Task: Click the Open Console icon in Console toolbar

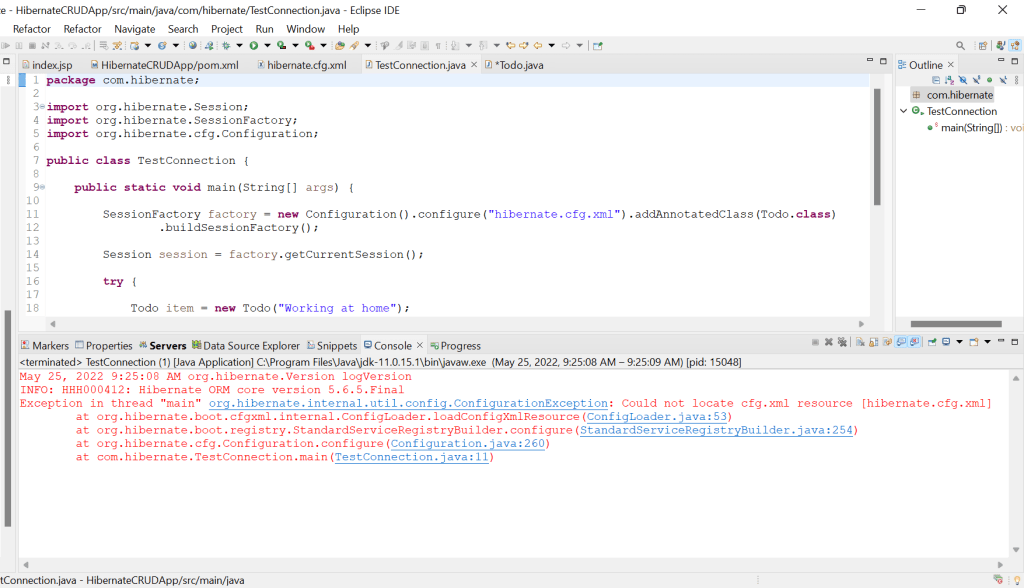Action: [x=974, y=342]
